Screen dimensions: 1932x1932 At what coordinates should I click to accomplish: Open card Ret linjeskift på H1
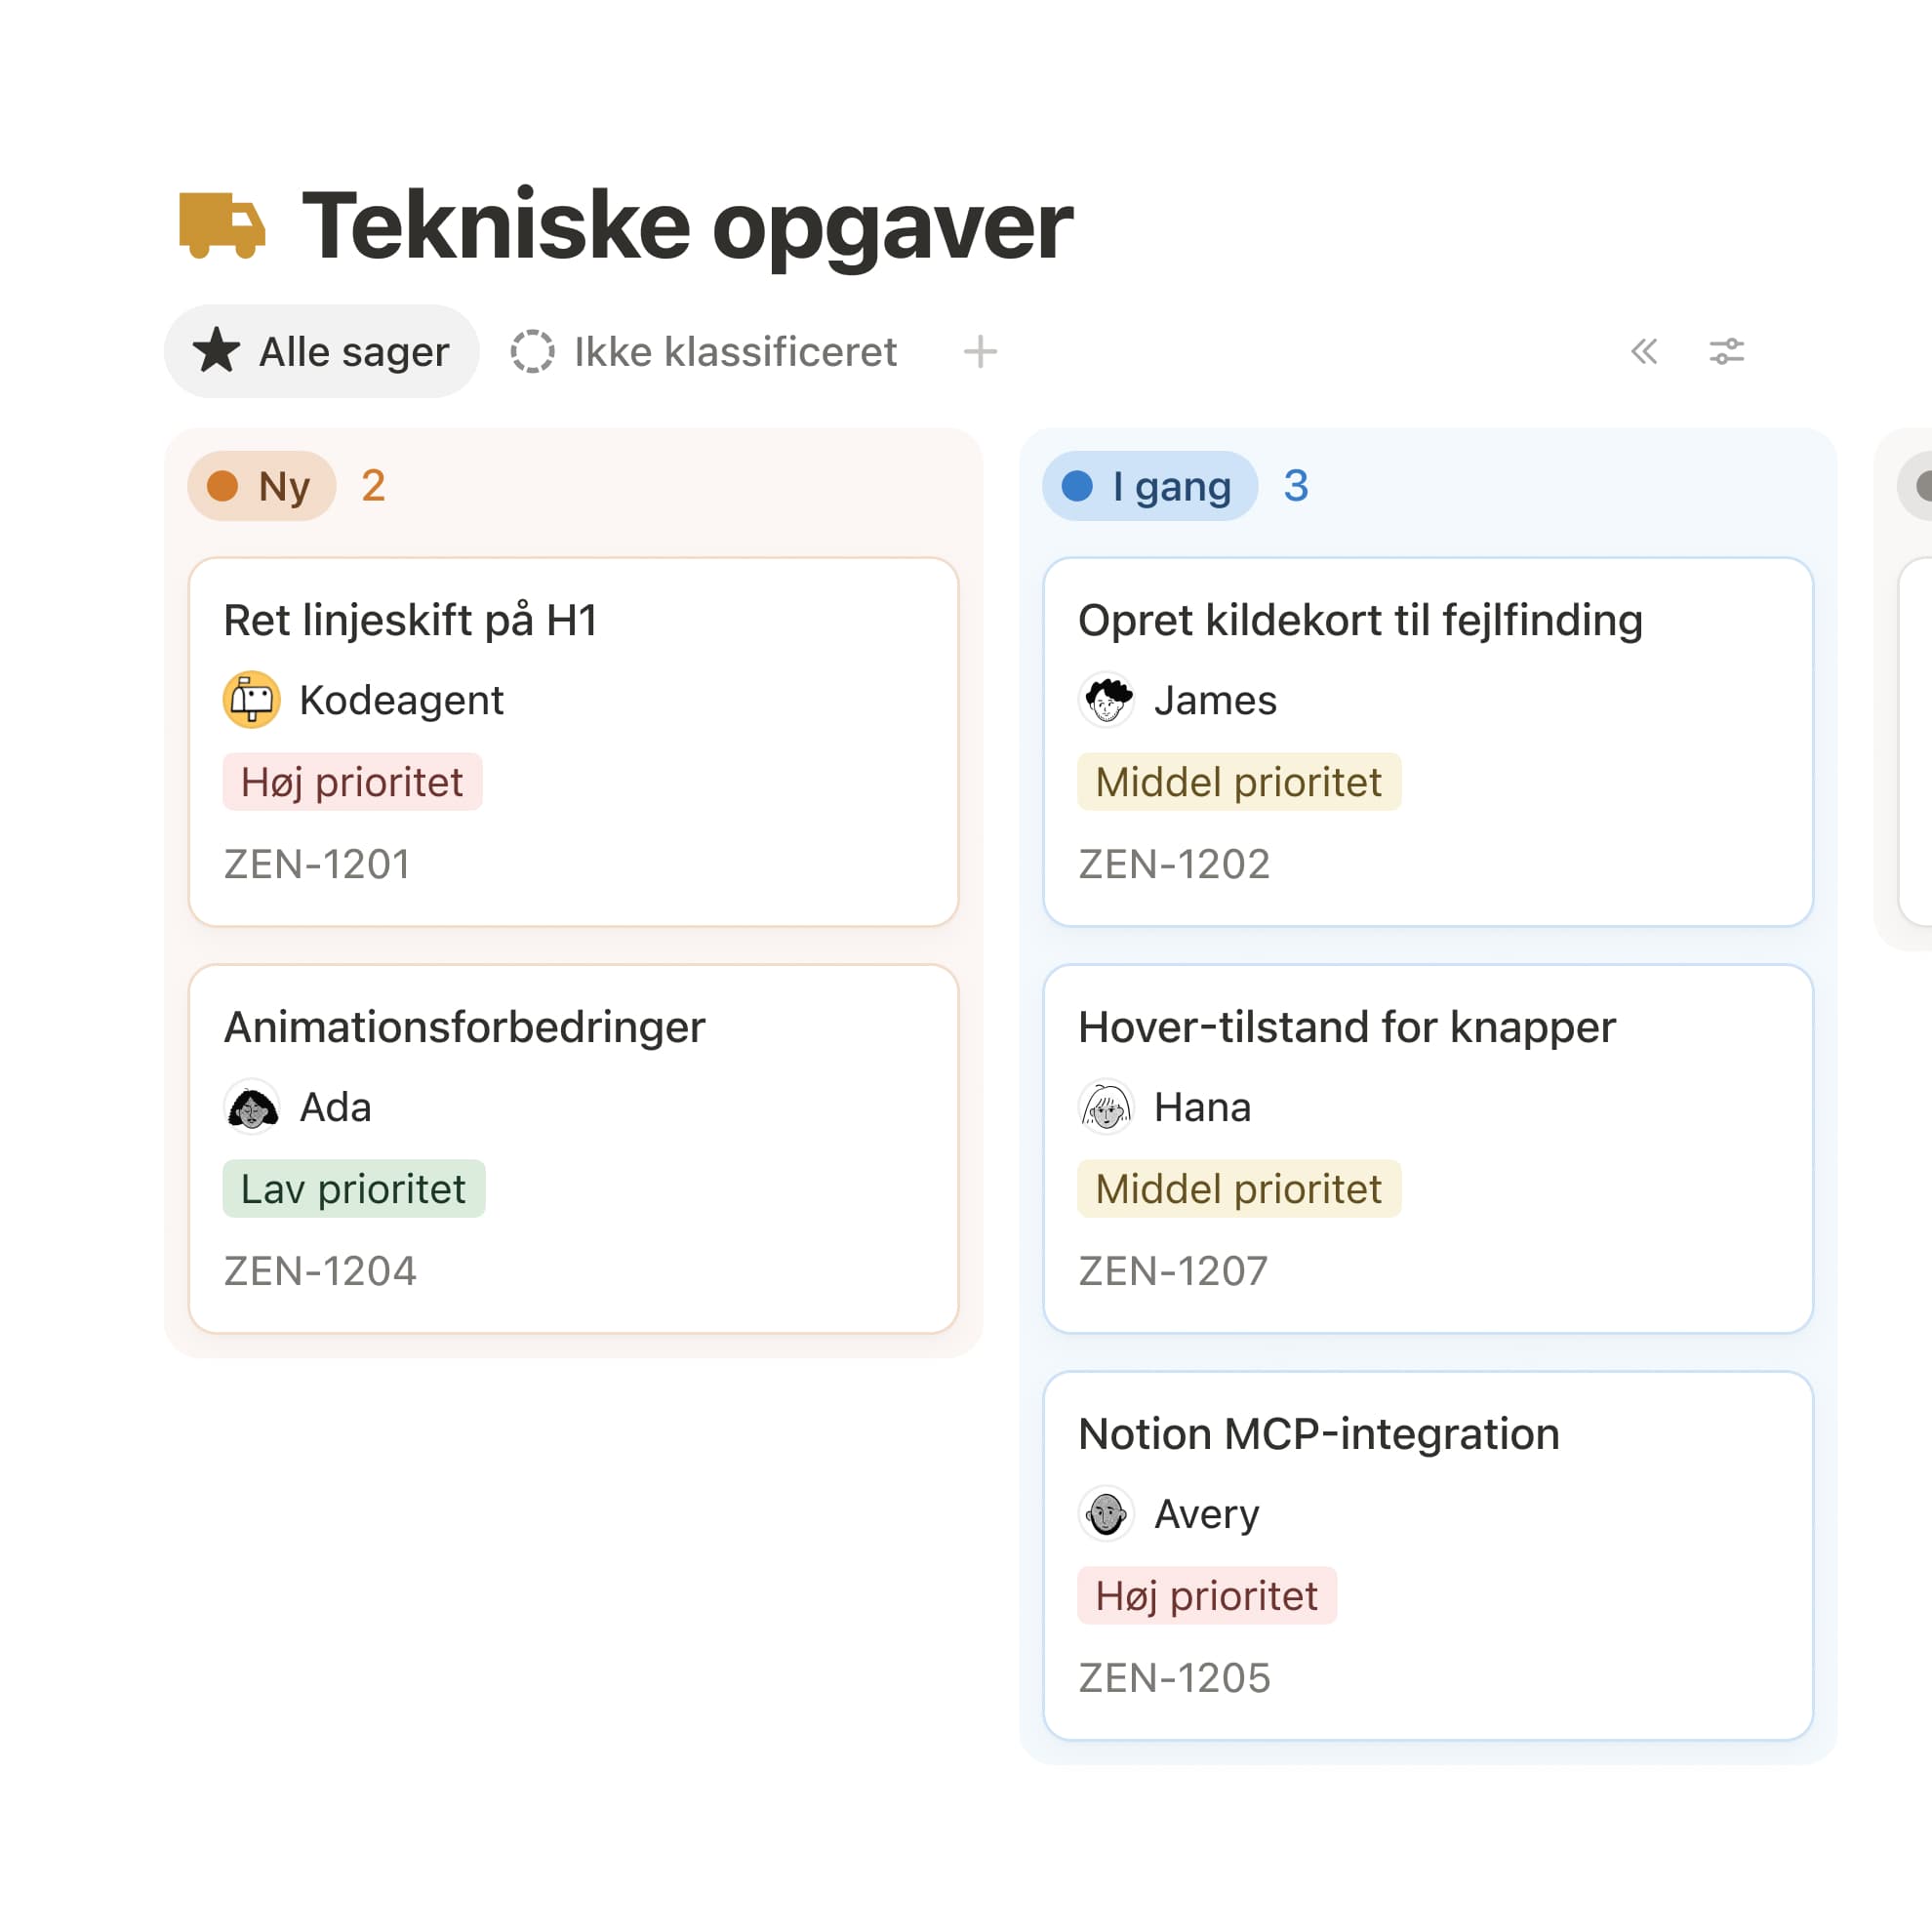coord(574,742)
